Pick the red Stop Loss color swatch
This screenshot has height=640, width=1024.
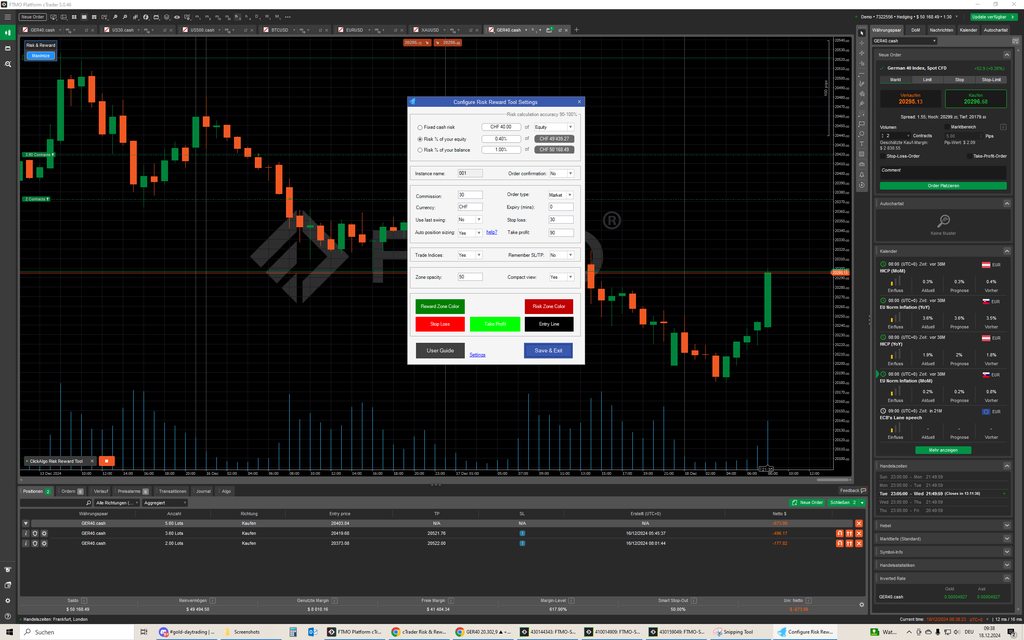pyautogui.click(x=440, y=324)
